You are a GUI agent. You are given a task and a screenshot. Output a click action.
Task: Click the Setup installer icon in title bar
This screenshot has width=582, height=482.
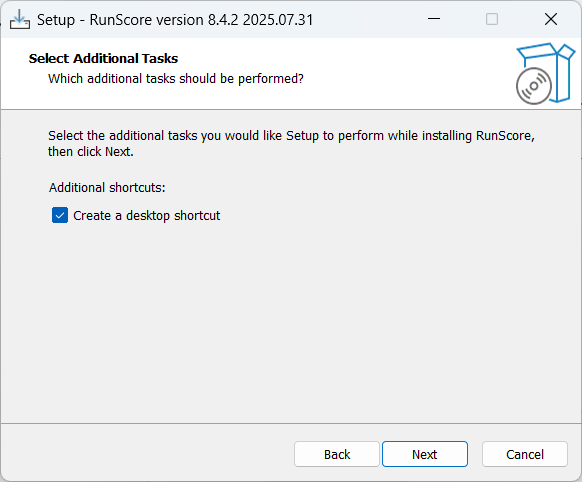(20, 19)
